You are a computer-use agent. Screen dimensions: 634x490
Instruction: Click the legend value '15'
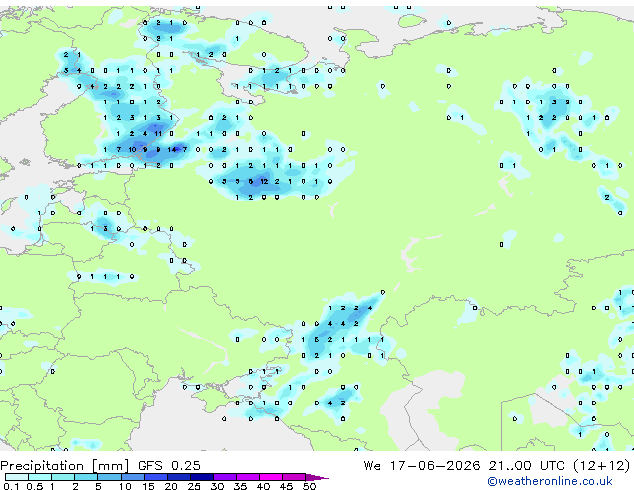point(148,486)
